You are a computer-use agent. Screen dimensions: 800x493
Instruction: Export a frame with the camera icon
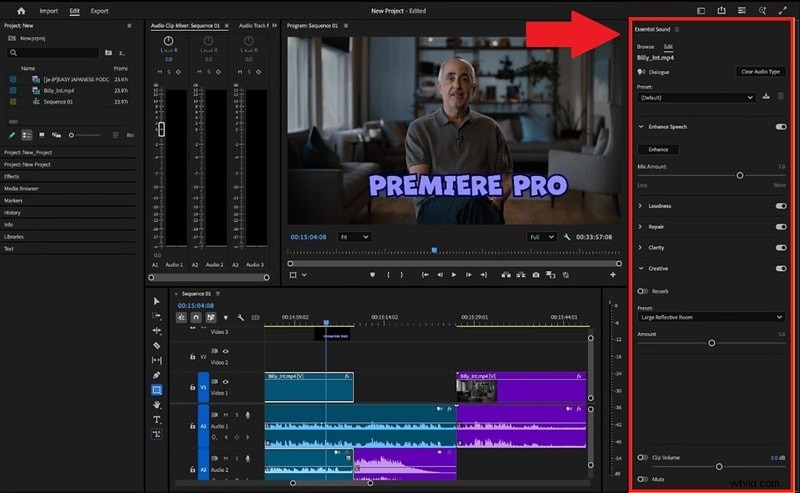point(536,275)
